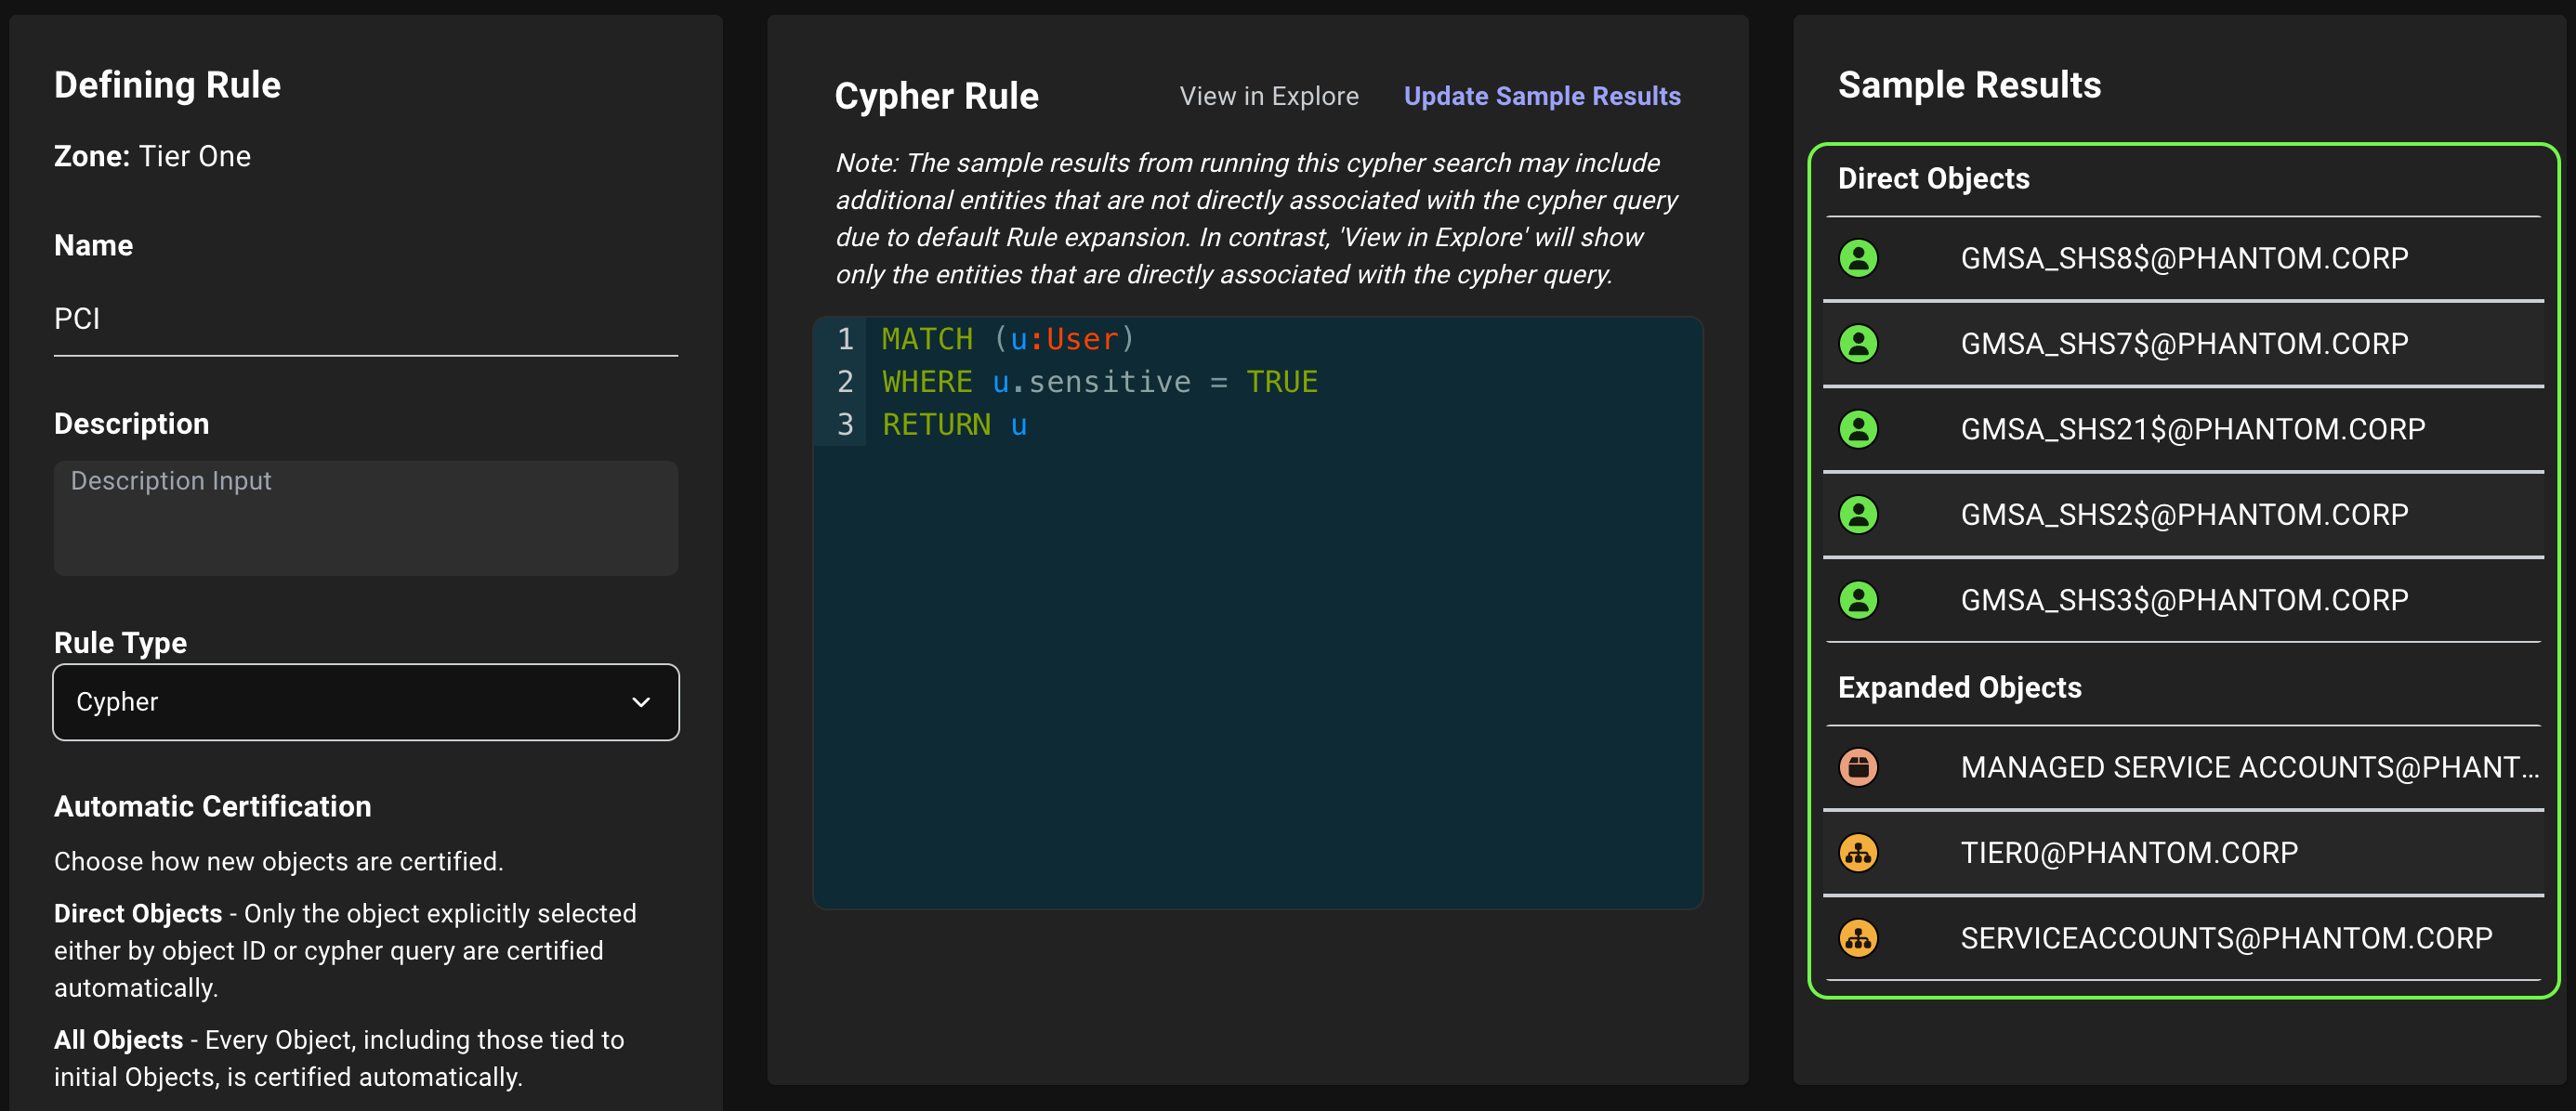The width and height of the screenshot is (2576, 1111).
Task: Select SERVICEACCOUNTS@PHANTOM.CORP row
Action: 2225,938
